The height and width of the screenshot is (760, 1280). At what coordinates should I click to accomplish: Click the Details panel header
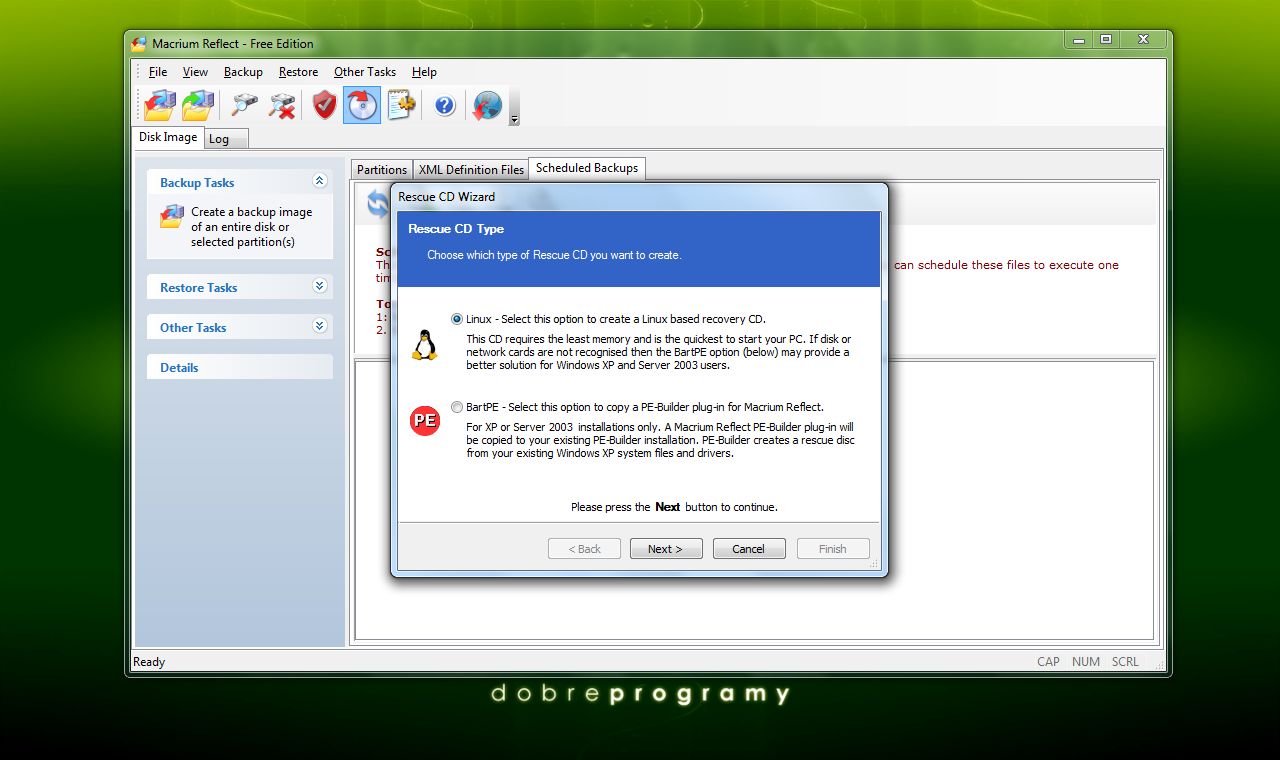pyautogui.click(x=240, y=367)
